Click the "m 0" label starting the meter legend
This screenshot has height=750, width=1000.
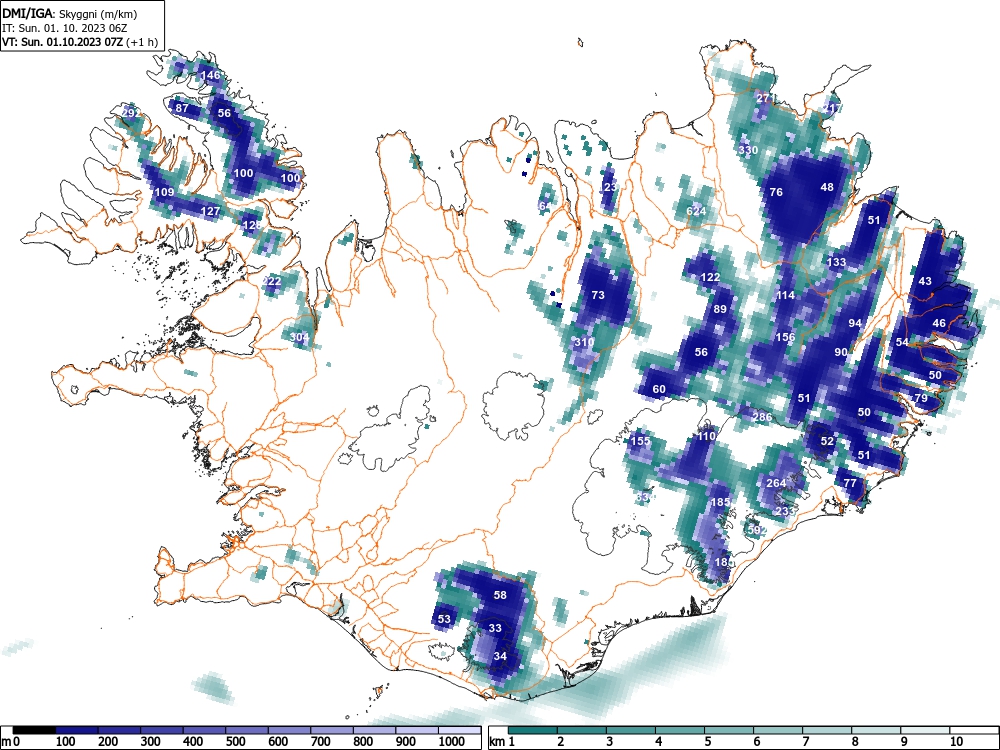tap(12, 742)
